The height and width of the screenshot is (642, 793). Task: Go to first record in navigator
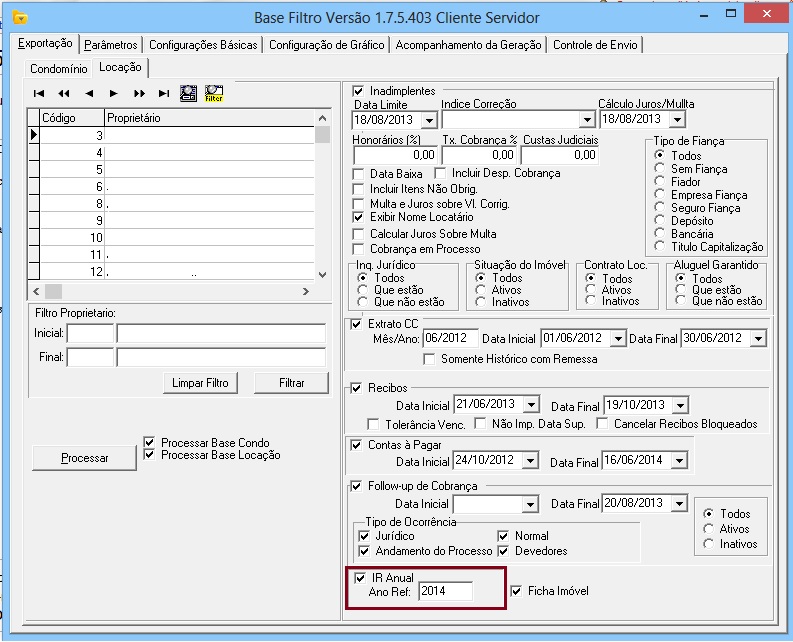39,93
